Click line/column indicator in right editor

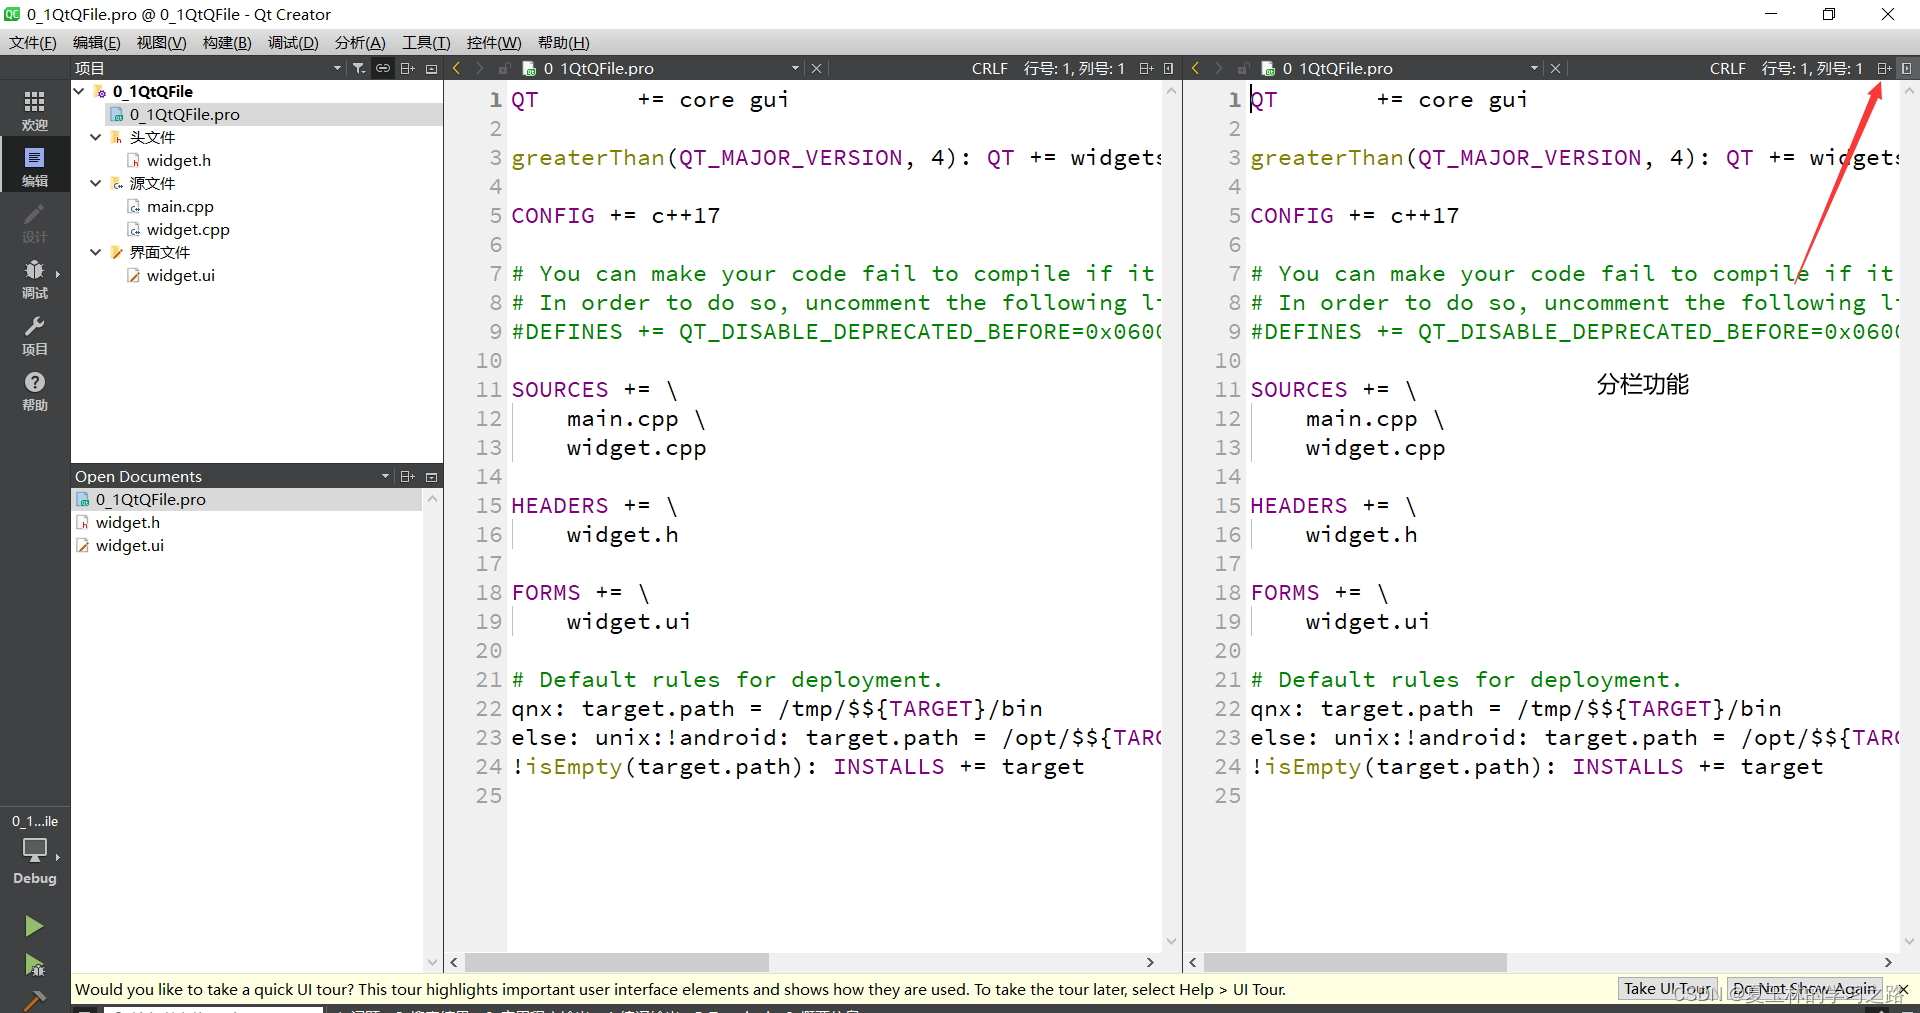click(1813, 68)
